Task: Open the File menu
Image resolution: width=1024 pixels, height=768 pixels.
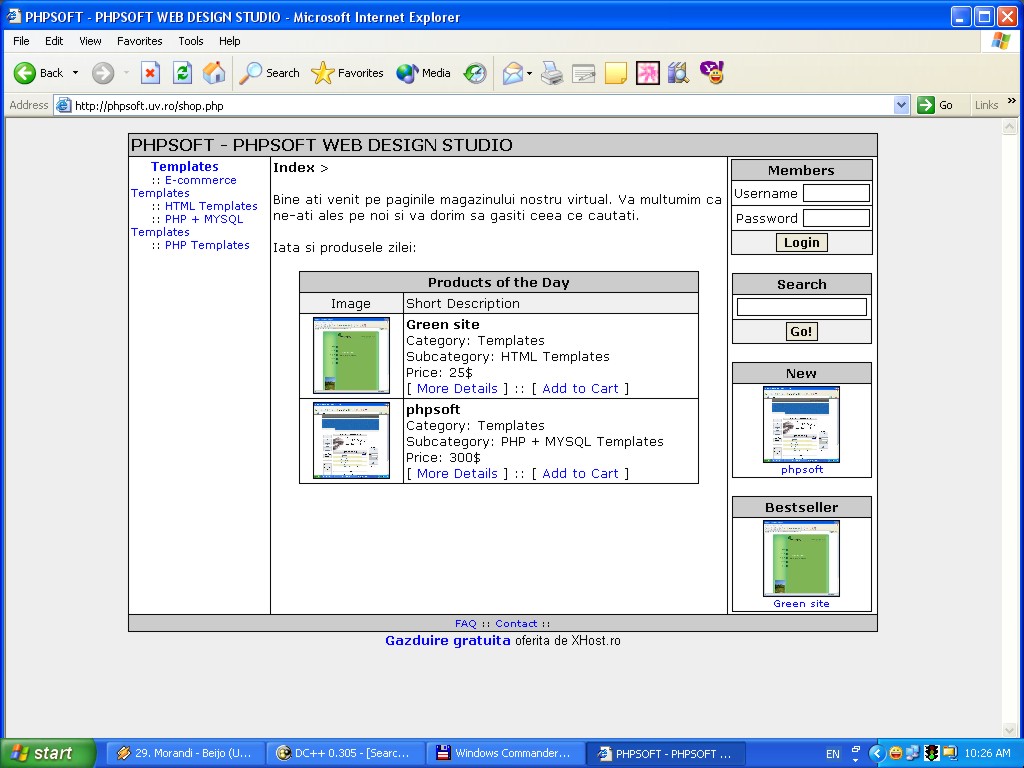Action: [x=22, y=41]
